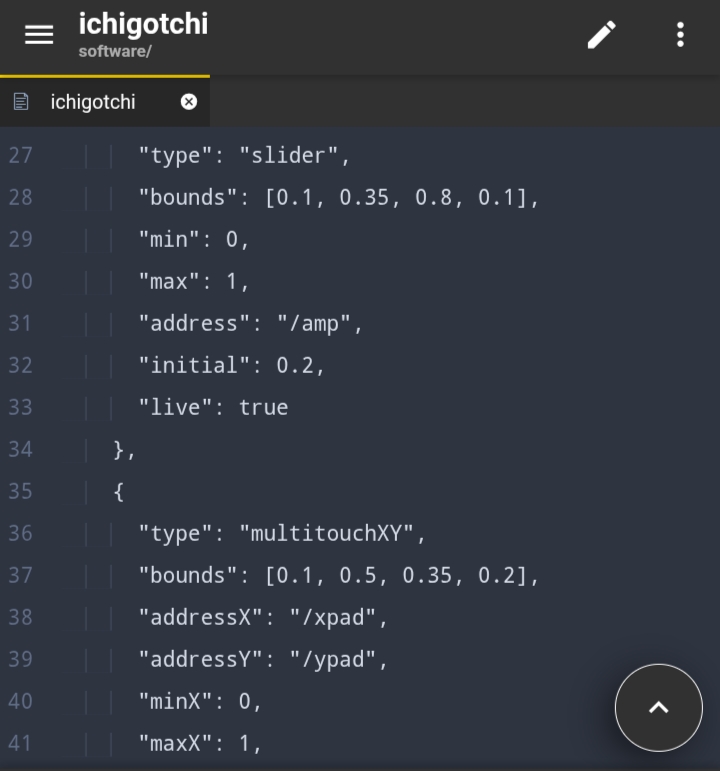Click the "/amp" address string
720x771 pixels.
click(313, 324)
